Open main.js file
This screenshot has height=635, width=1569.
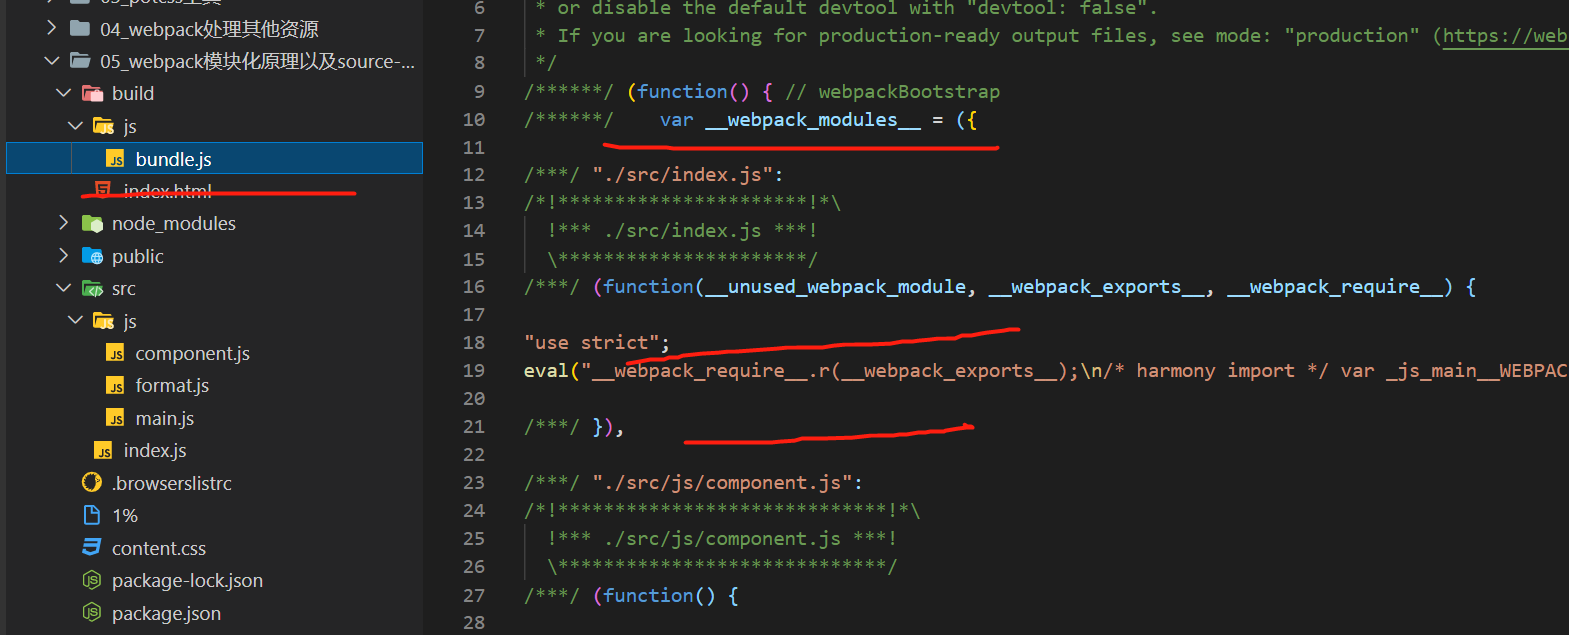(x=165, y=418)
